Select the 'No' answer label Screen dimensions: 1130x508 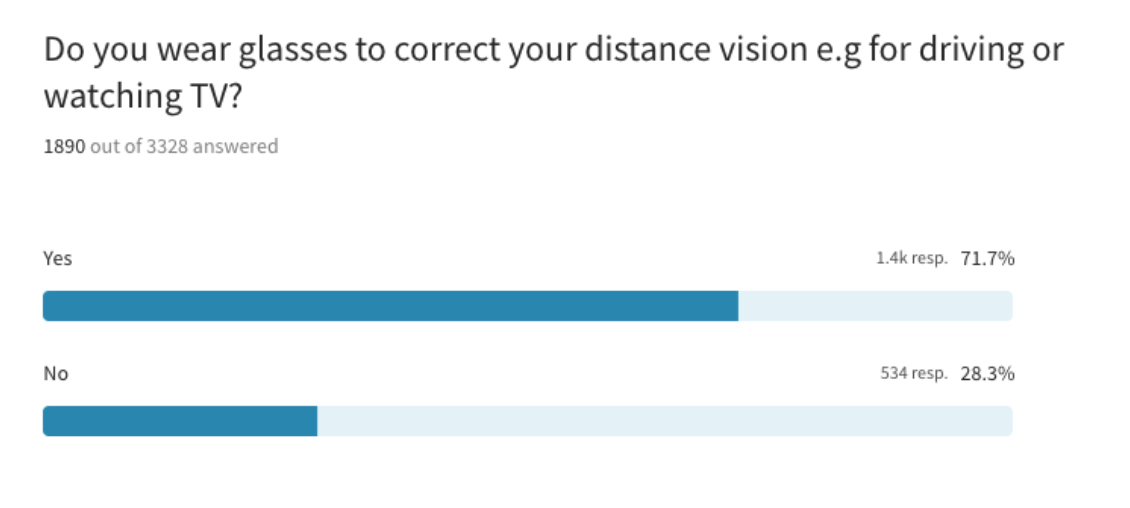(x=55, y=373)
